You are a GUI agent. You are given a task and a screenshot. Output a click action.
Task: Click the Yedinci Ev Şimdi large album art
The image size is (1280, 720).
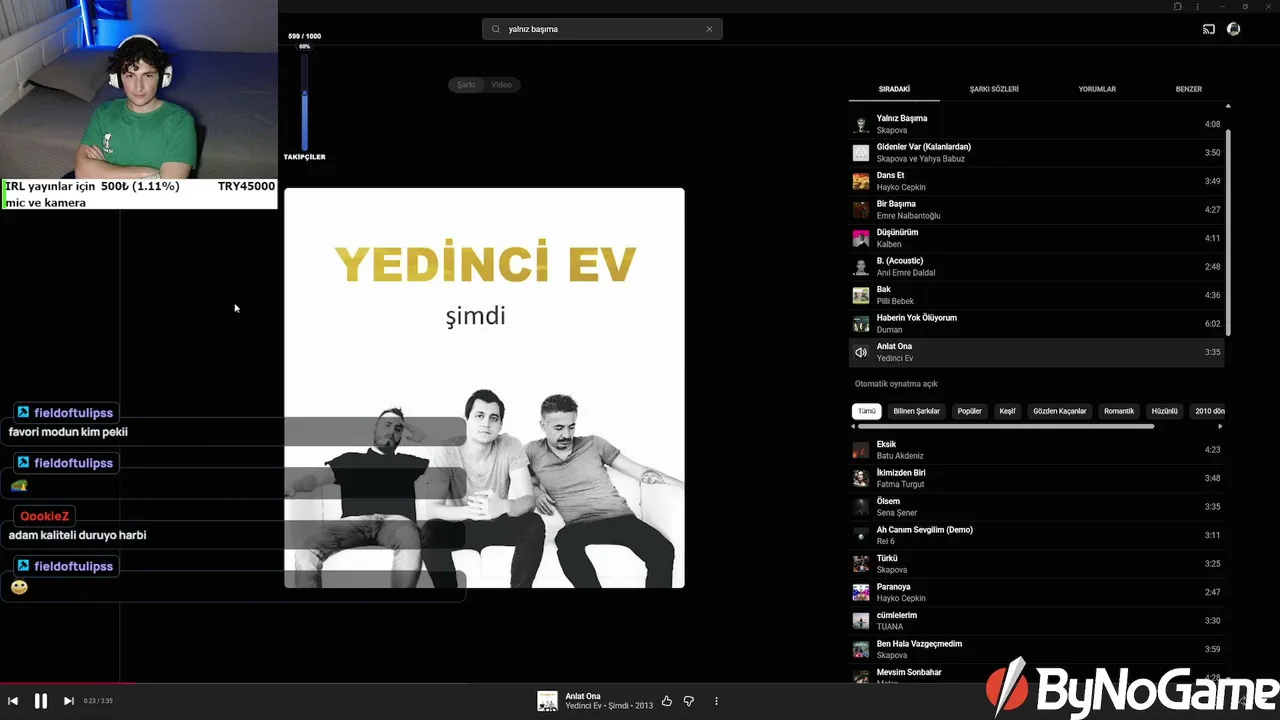click(484, 388)
